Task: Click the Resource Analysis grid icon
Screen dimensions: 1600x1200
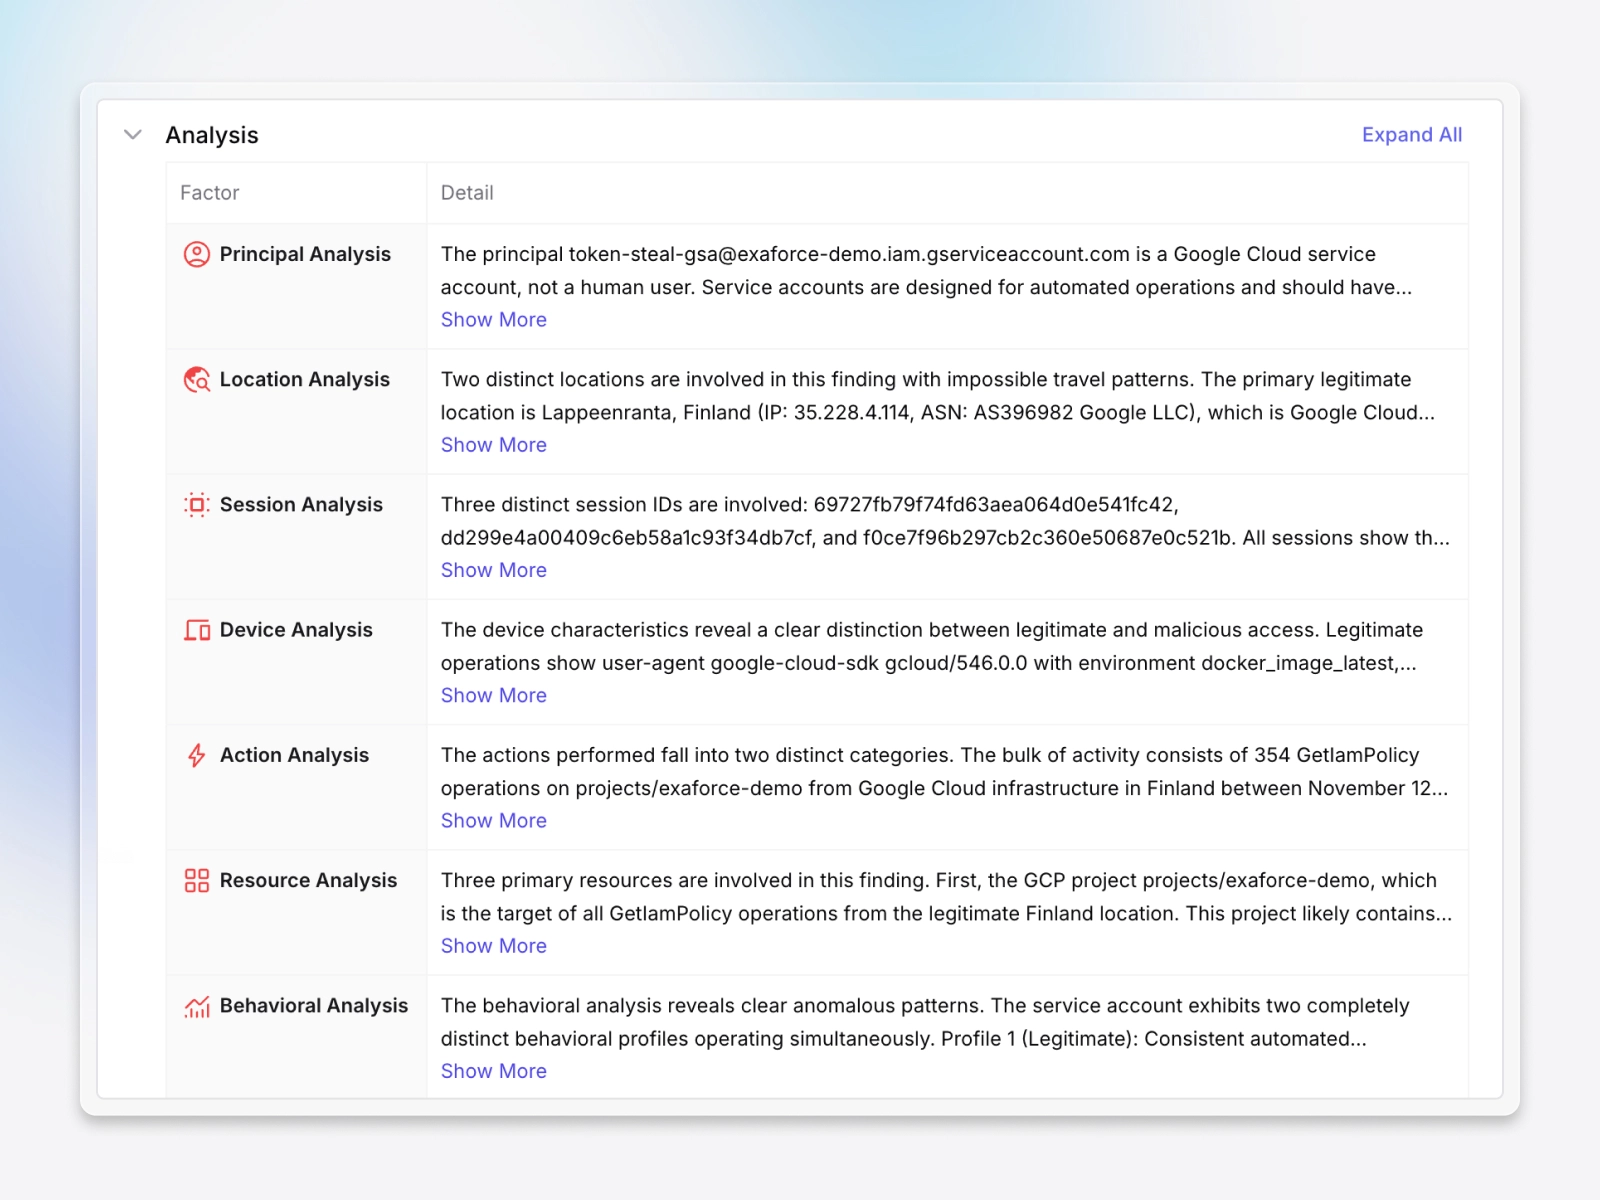Action: (197, 880)
